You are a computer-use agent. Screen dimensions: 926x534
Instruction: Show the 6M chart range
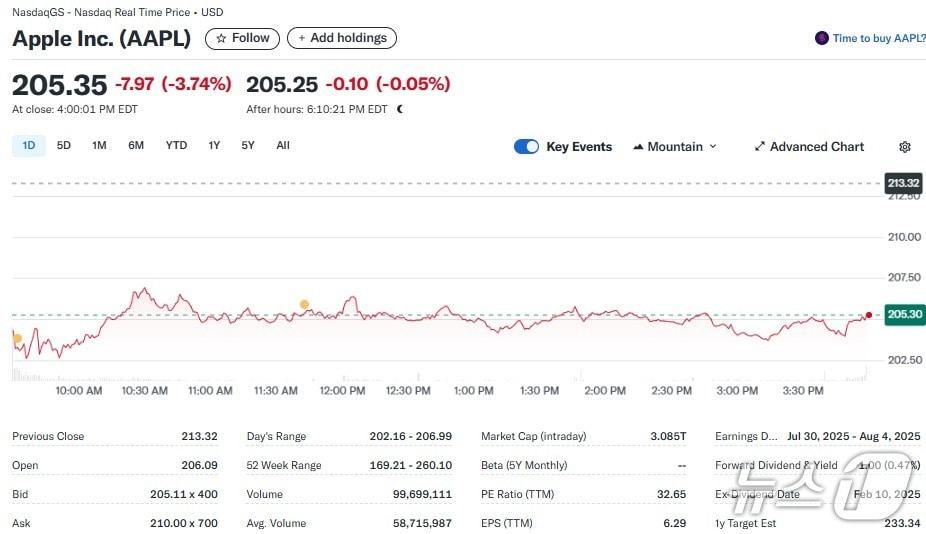click(x=136, y=146)
